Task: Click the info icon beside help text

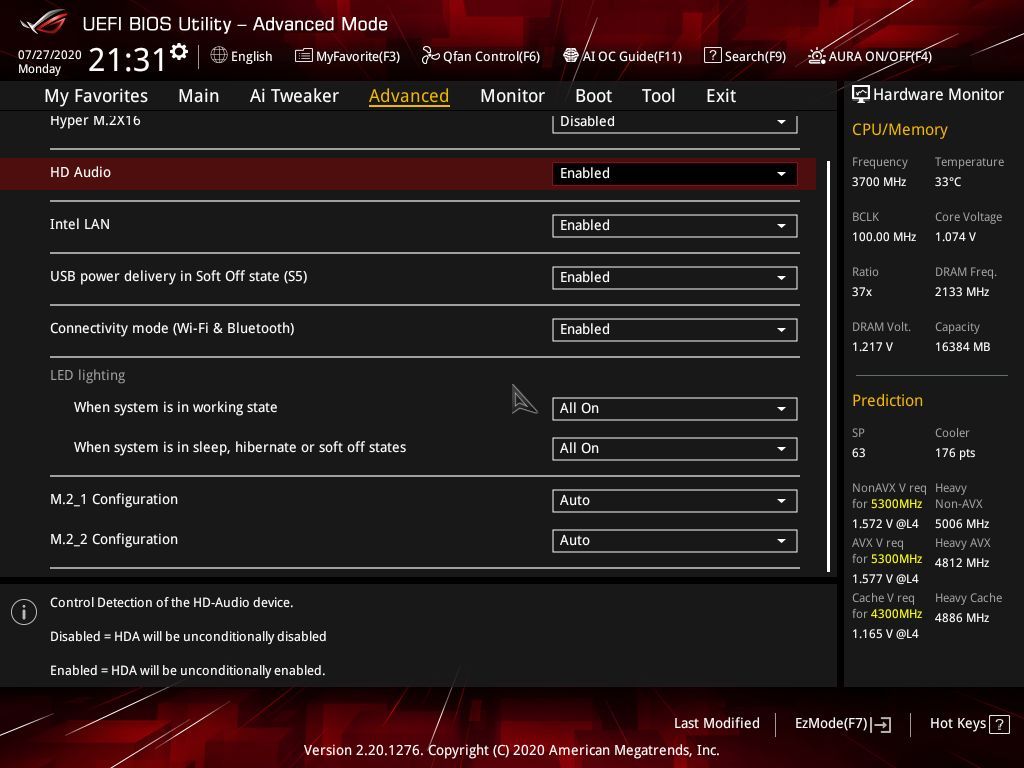Action: pyautogui.click(x=24, y=612)
